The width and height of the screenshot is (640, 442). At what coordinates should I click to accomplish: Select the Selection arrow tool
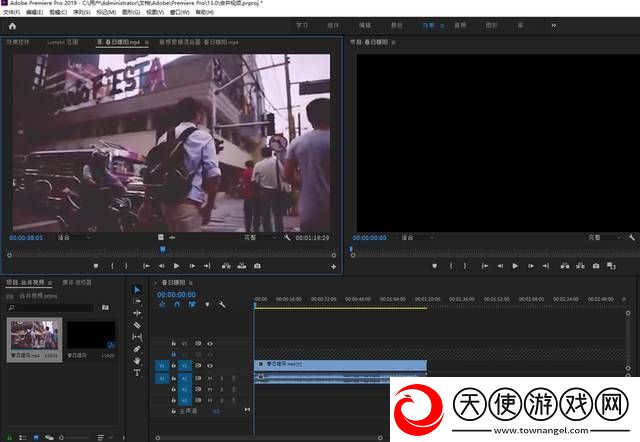click(x=137, y=290)
